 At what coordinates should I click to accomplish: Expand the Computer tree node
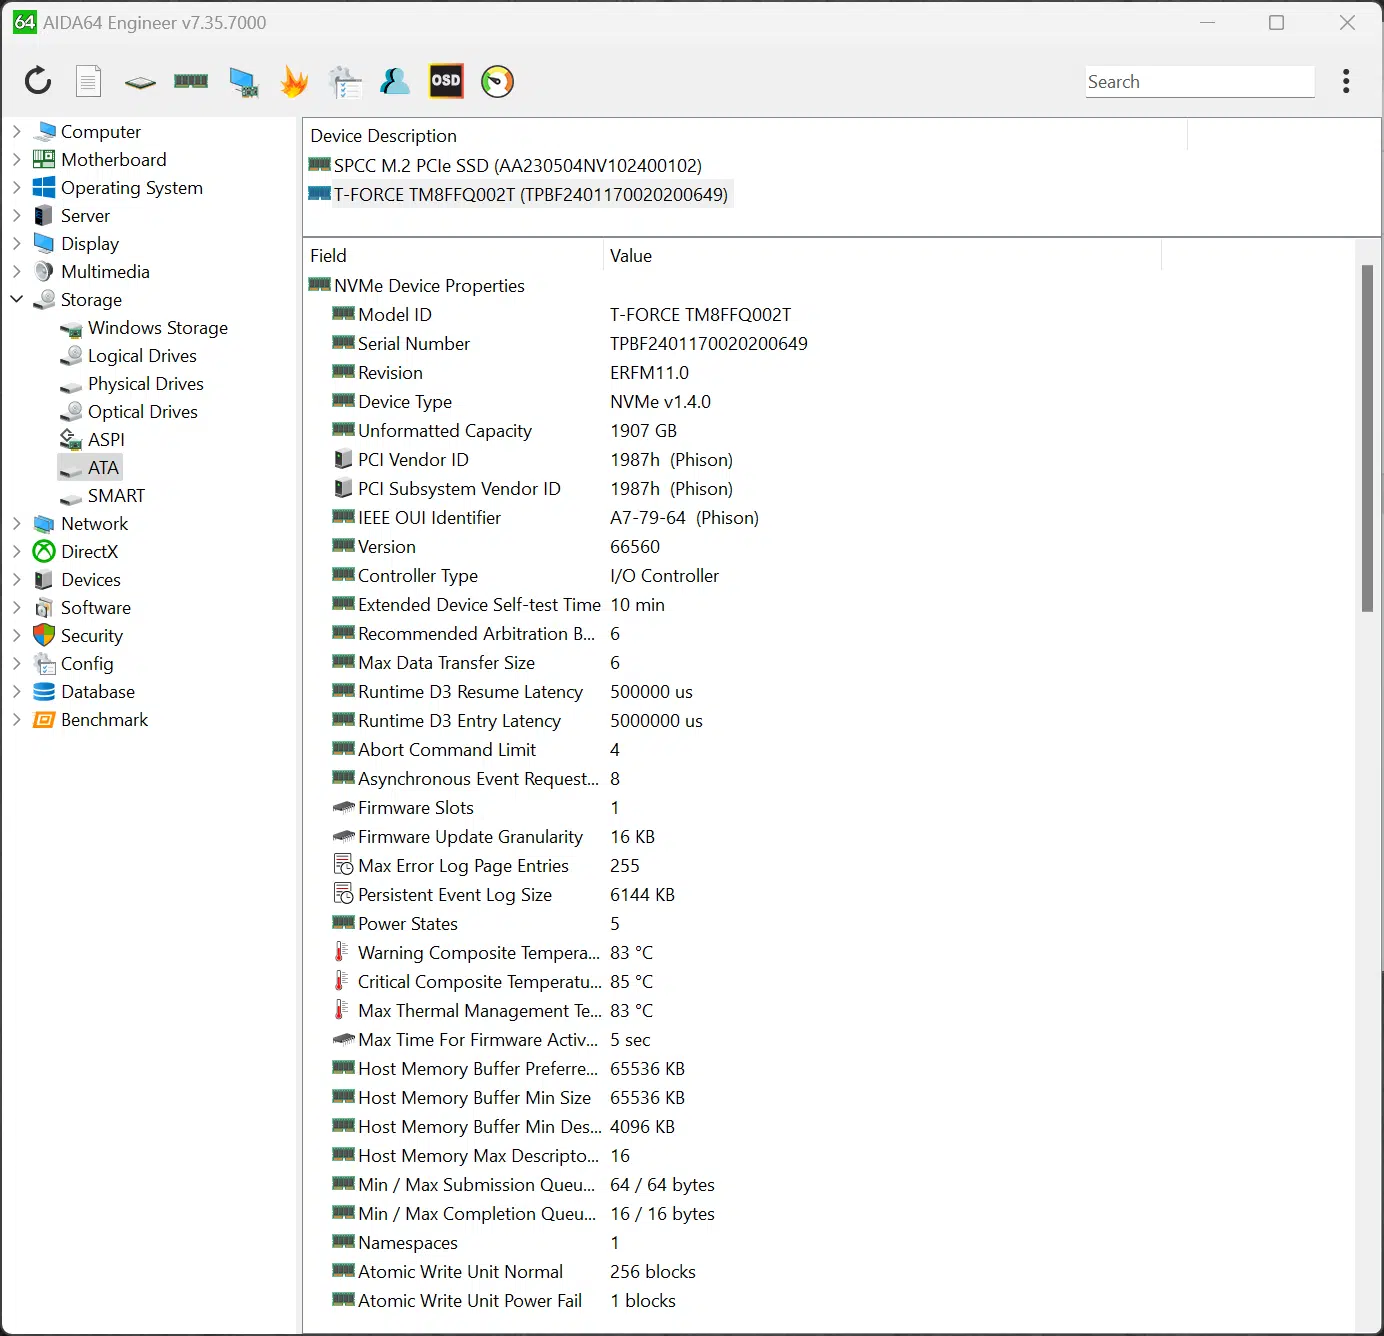[16, 131]
